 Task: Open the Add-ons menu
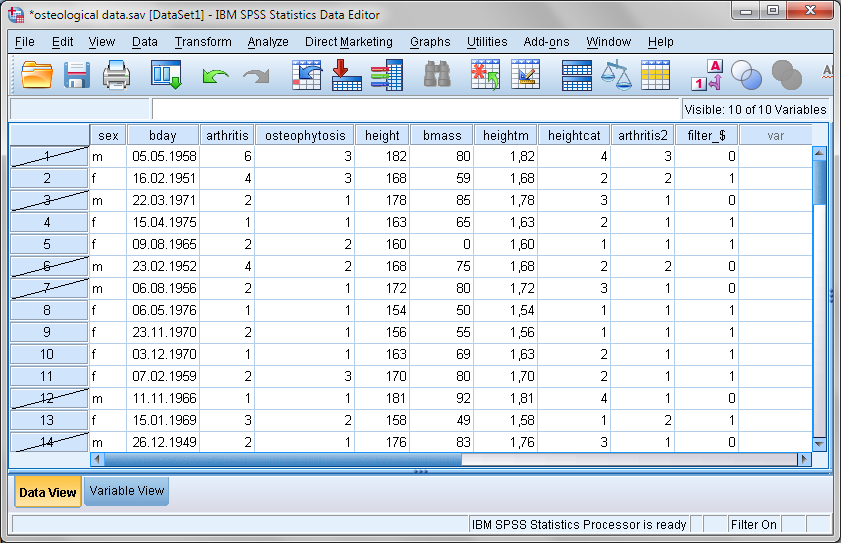tap(547, 42)
